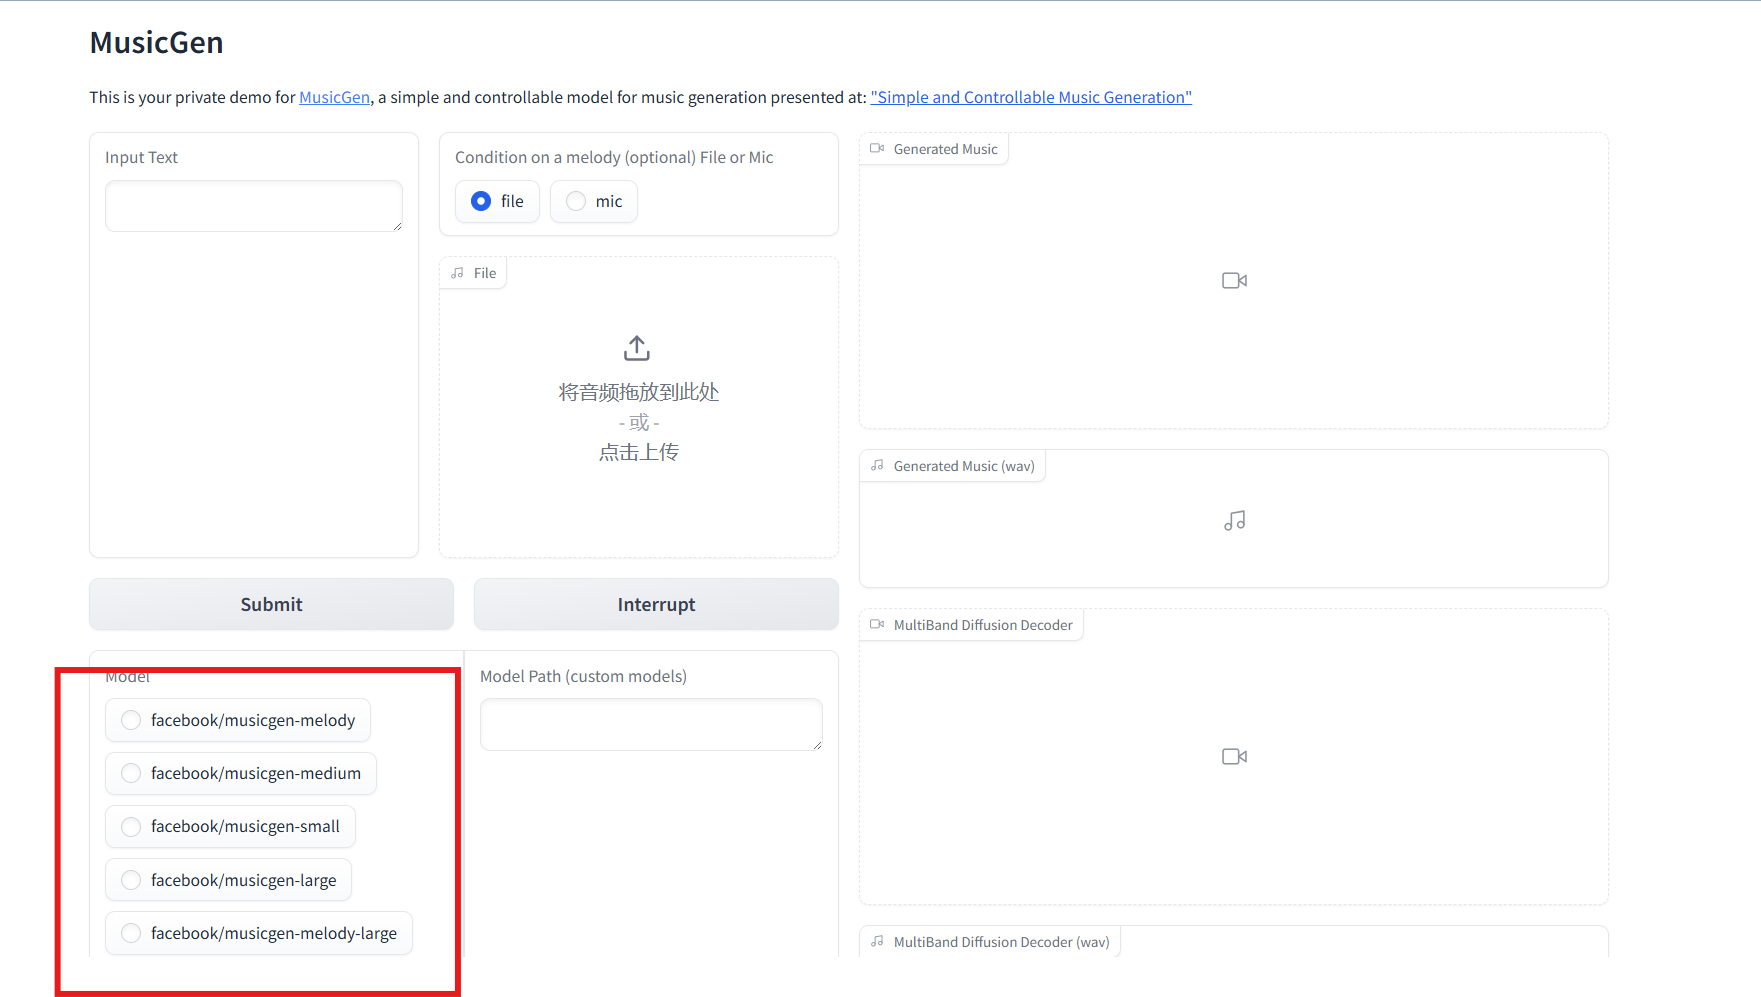This screenshot has width=1761, height=997.
Task: Open the MusicGen hyperlink
Action: (x=335, y=97)
